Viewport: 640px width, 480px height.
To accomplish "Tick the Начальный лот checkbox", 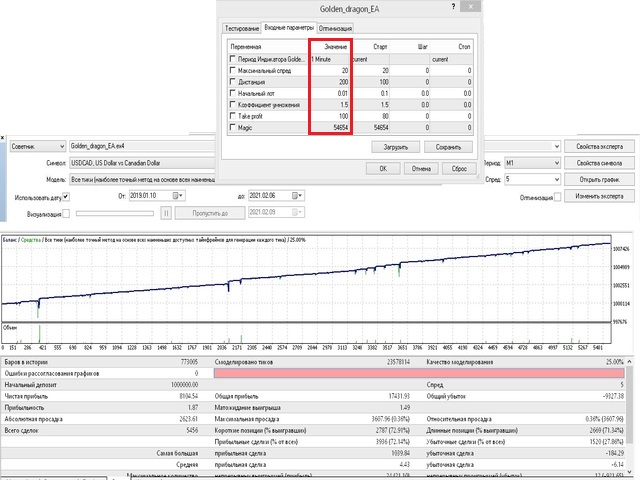I will [233, 93].
